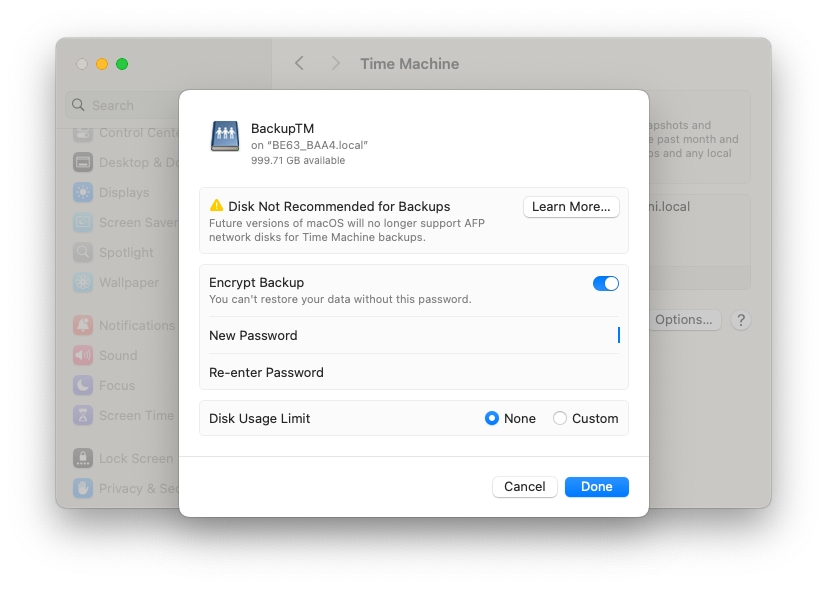Click the 'Future versions of macOS' warning text
827x591 pixels.
(x=347, y=230)
